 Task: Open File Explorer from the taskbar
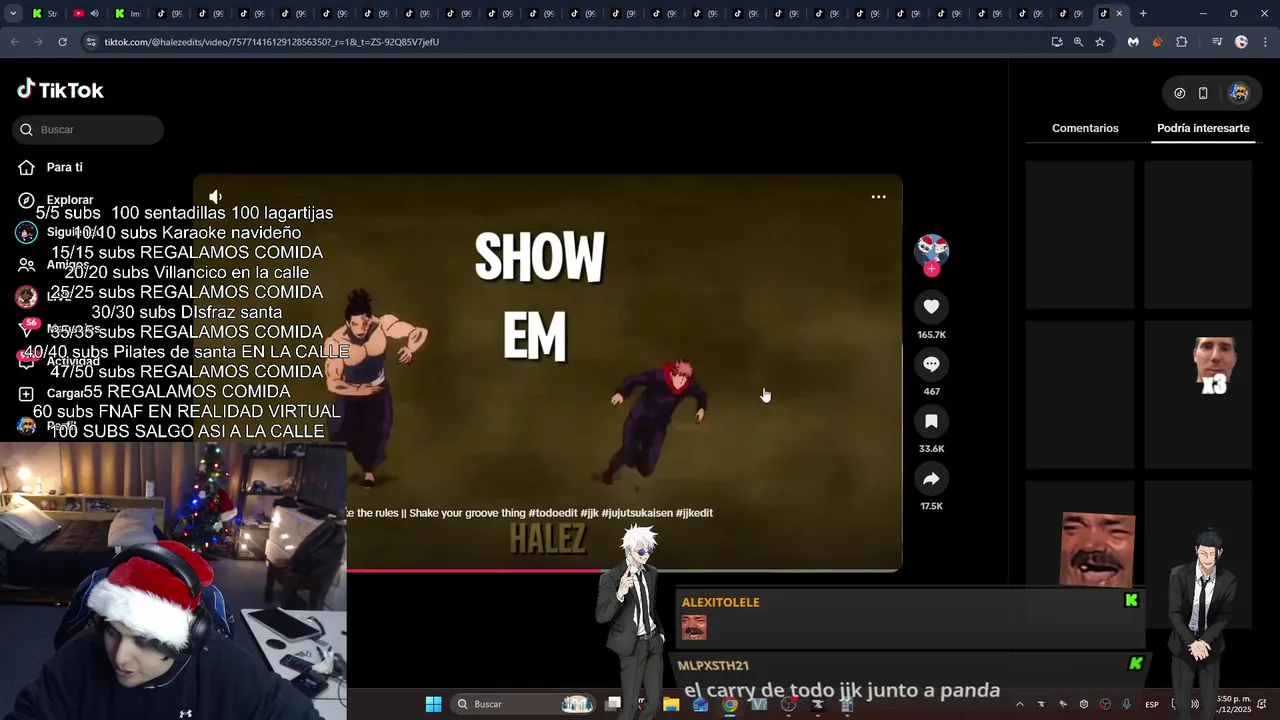[671, 704]
